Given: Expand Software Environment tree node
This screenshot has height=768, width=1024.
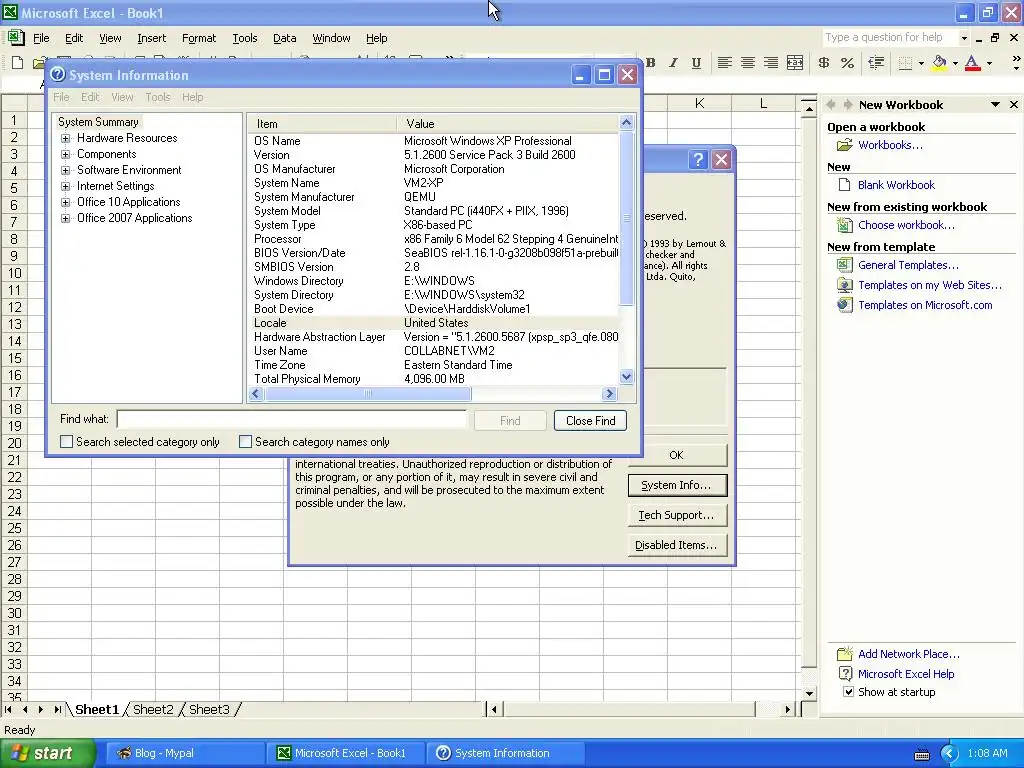Looking at the screenshot, I should click(65, 170).
